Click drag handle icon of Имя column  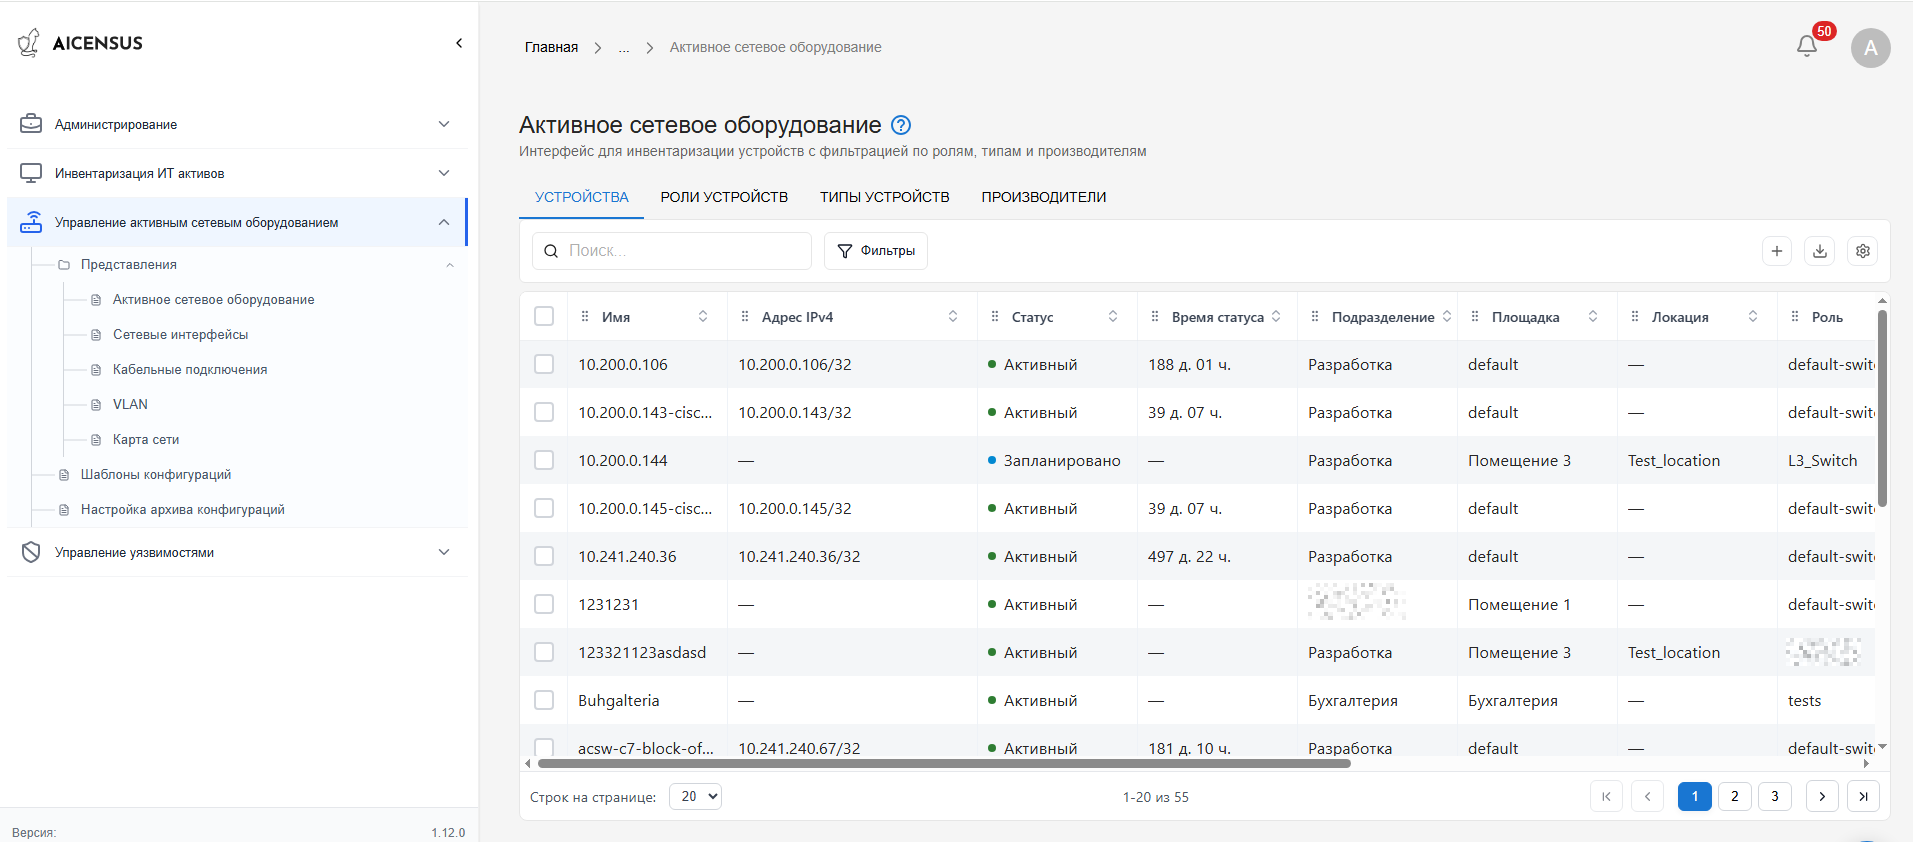tap(585, 317)
